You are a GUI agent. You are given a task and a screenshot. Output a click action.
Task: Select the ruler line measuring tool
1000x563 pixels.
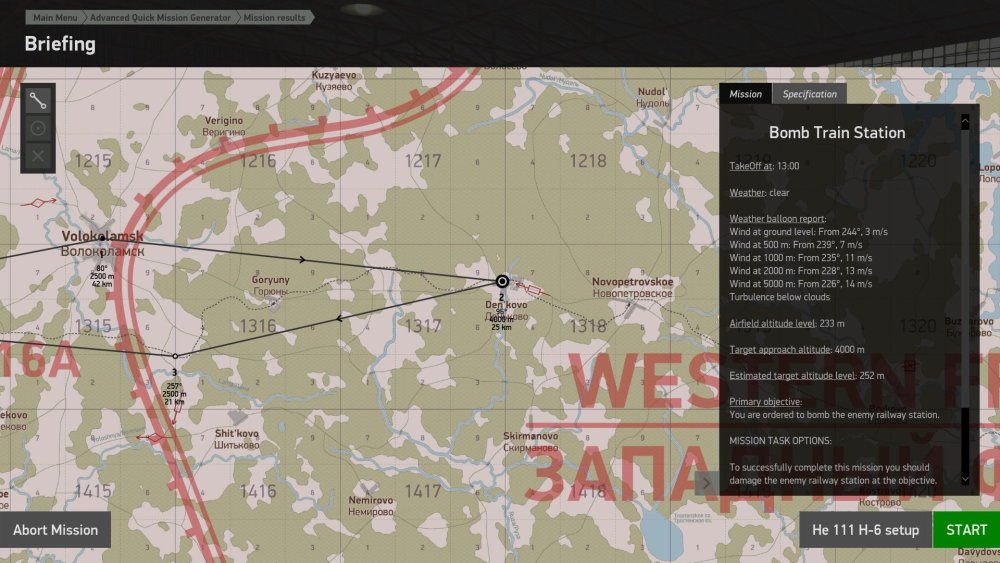(x=38, y=101)
